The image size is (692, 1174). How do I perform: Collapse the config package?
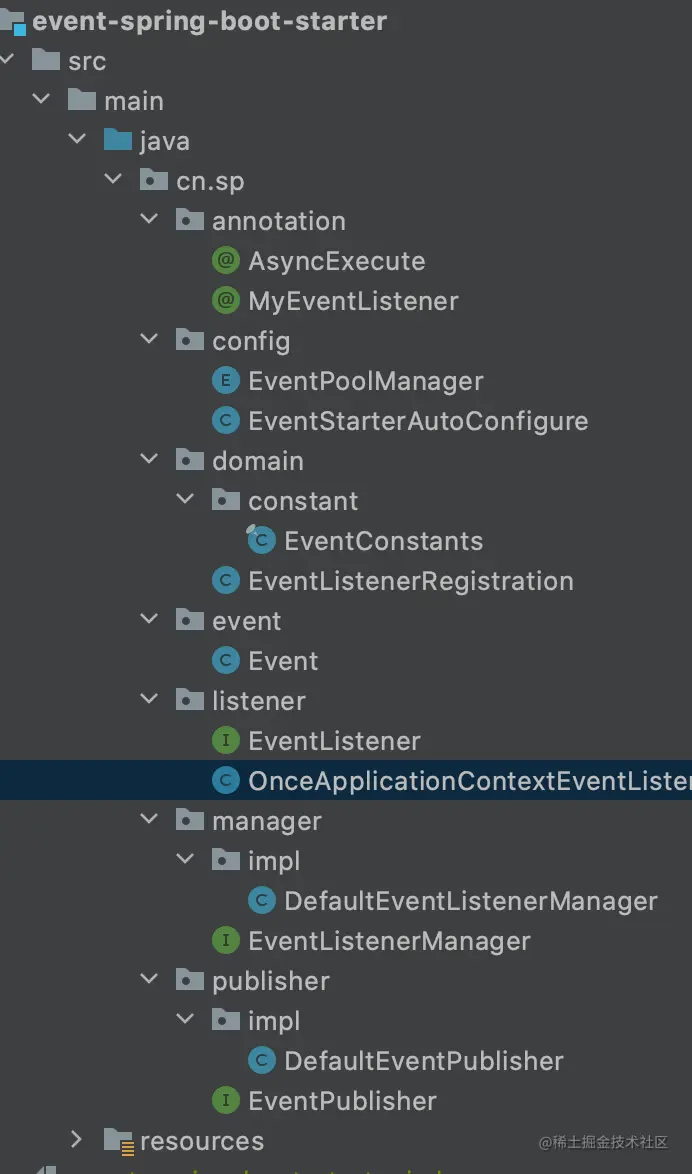(x=148, y=339)
